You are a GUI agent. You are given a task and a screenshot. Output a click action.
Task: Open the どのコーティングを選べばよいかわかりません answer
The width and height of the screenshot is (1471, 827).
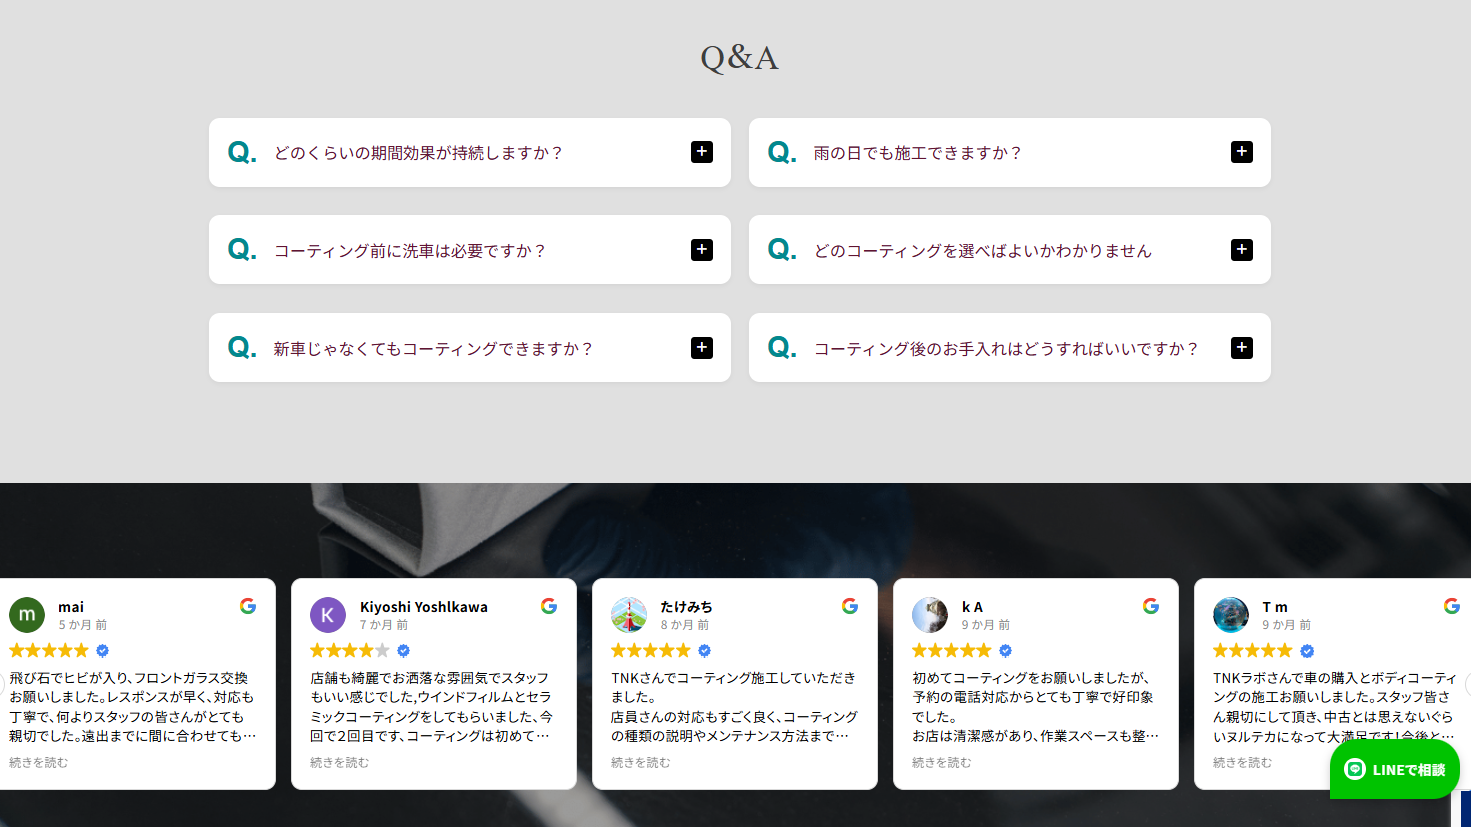pos(1241,250)
